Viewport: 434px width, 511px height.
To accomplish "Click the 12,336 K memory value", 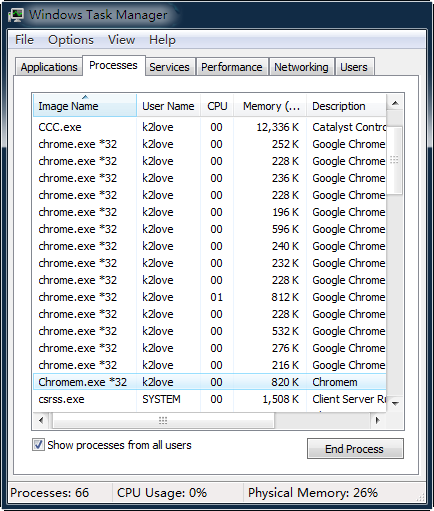I will [x=278, y=127].
